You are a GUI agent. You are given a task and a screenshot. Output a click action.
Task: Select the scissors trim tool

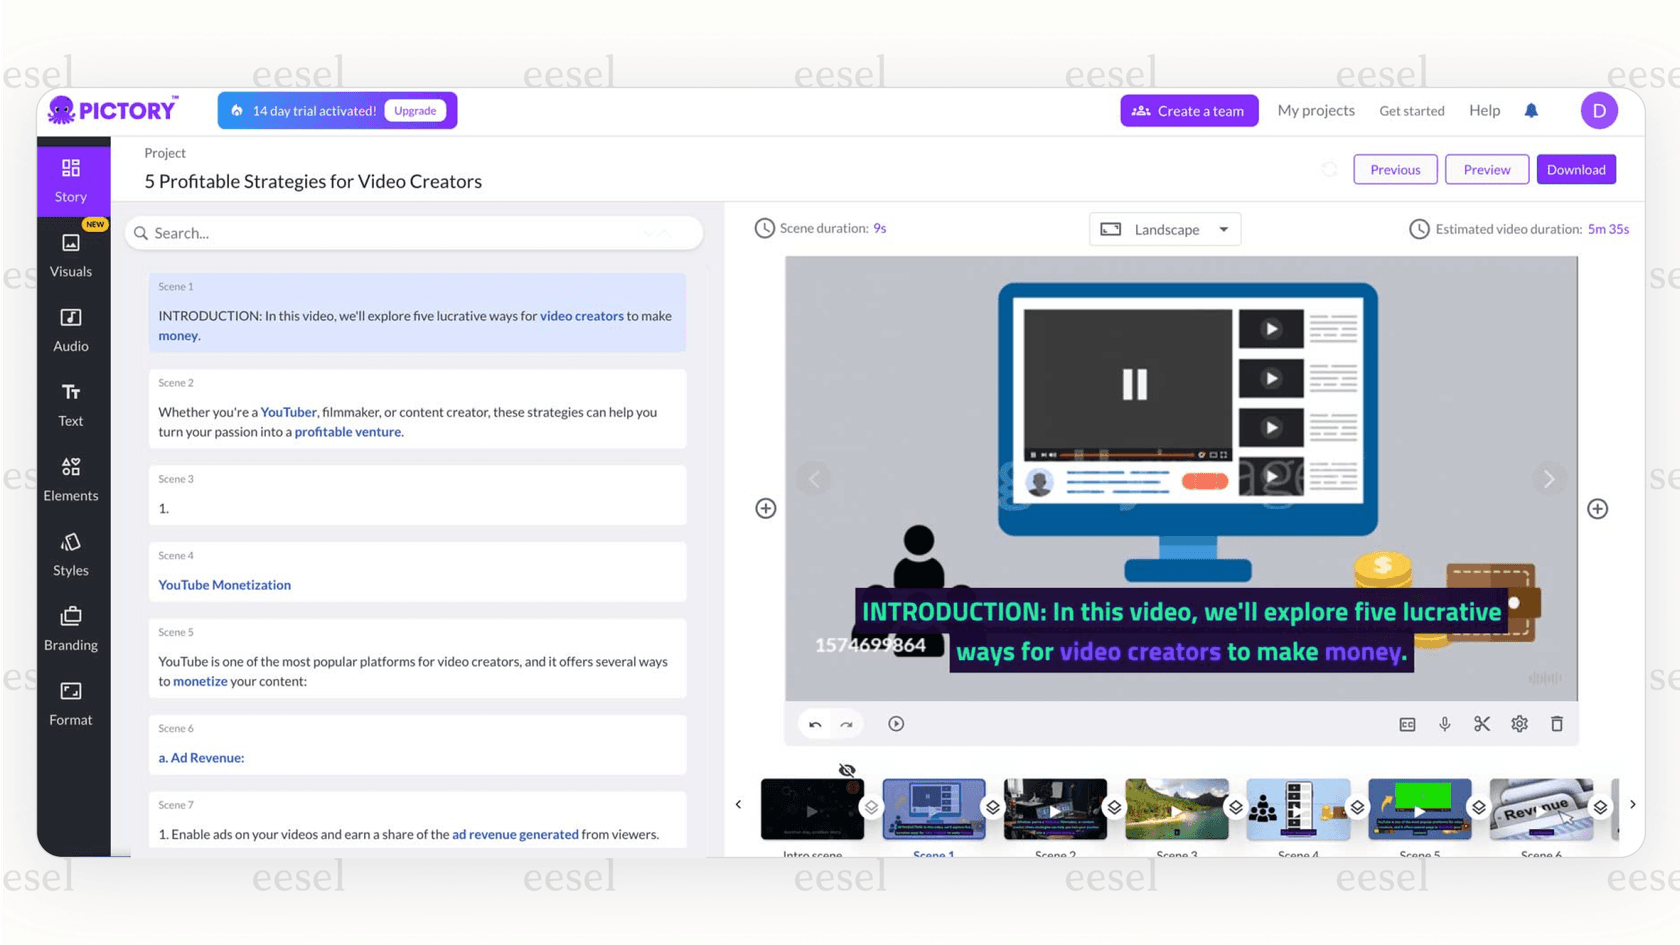pos(1481,723)
